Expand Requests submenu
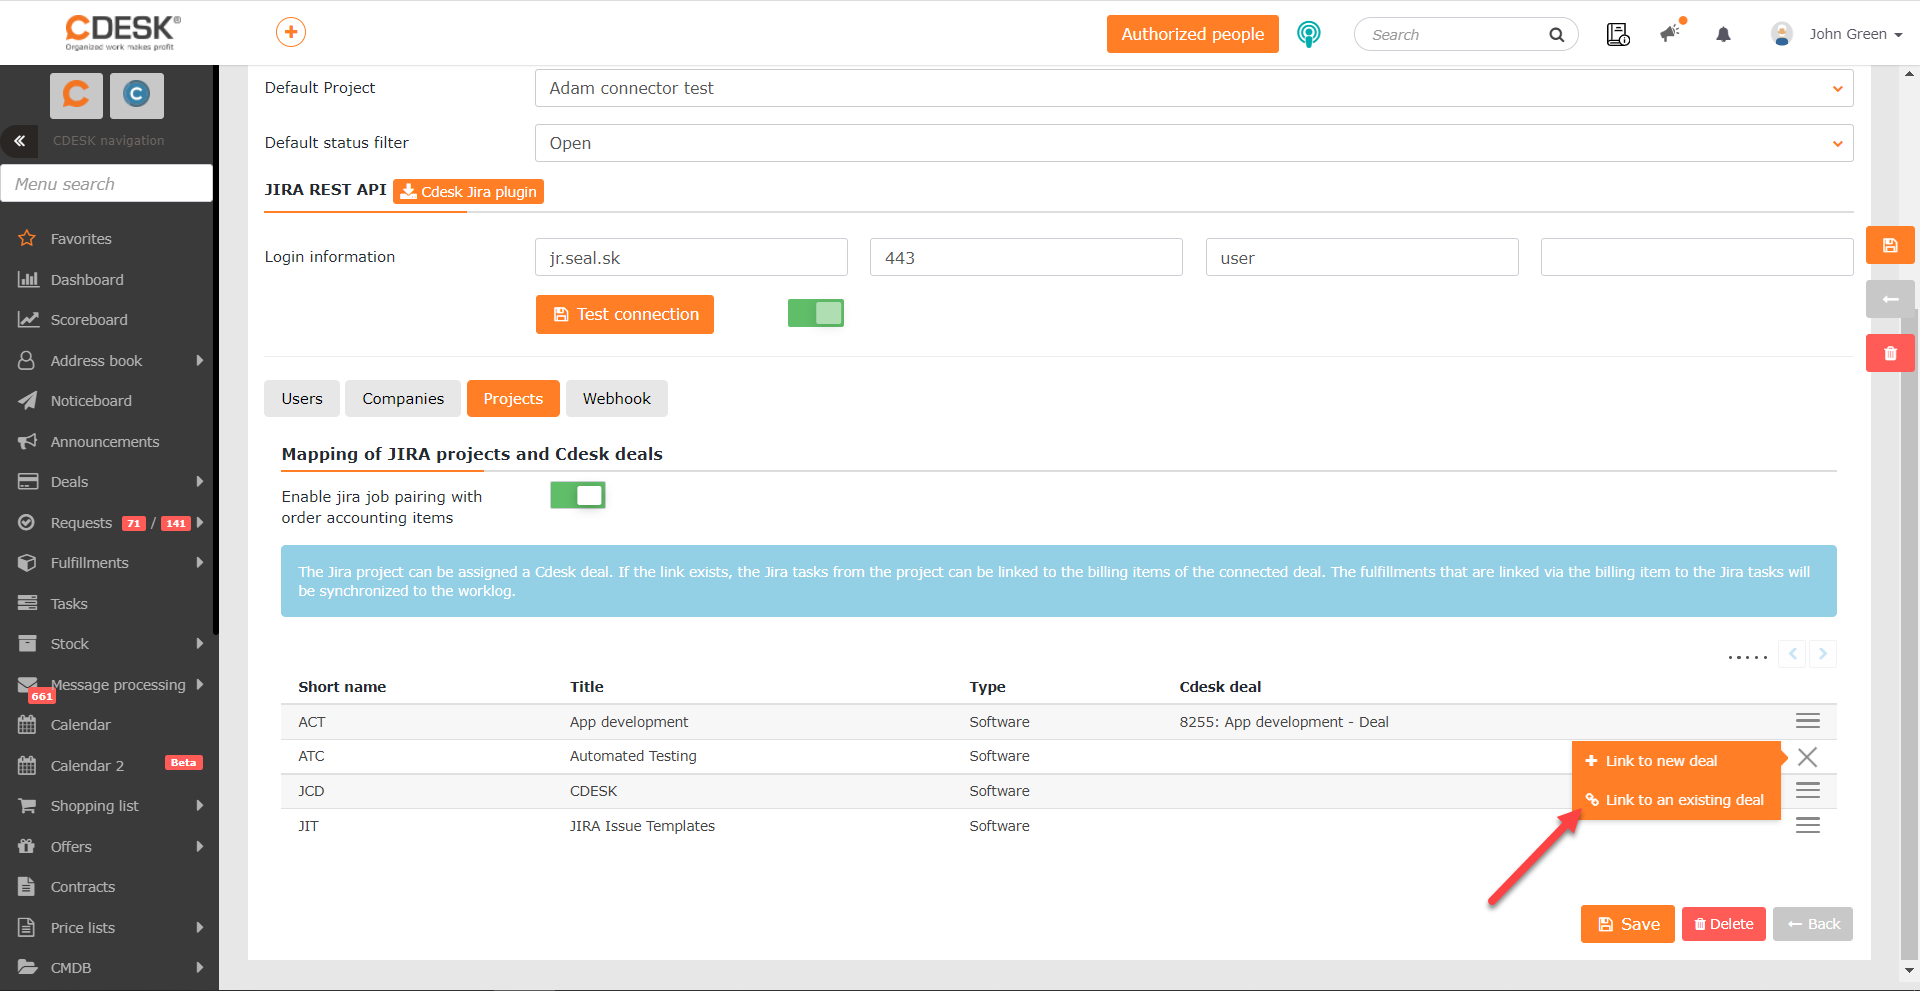1920x991 pixels. pos(200,523)
